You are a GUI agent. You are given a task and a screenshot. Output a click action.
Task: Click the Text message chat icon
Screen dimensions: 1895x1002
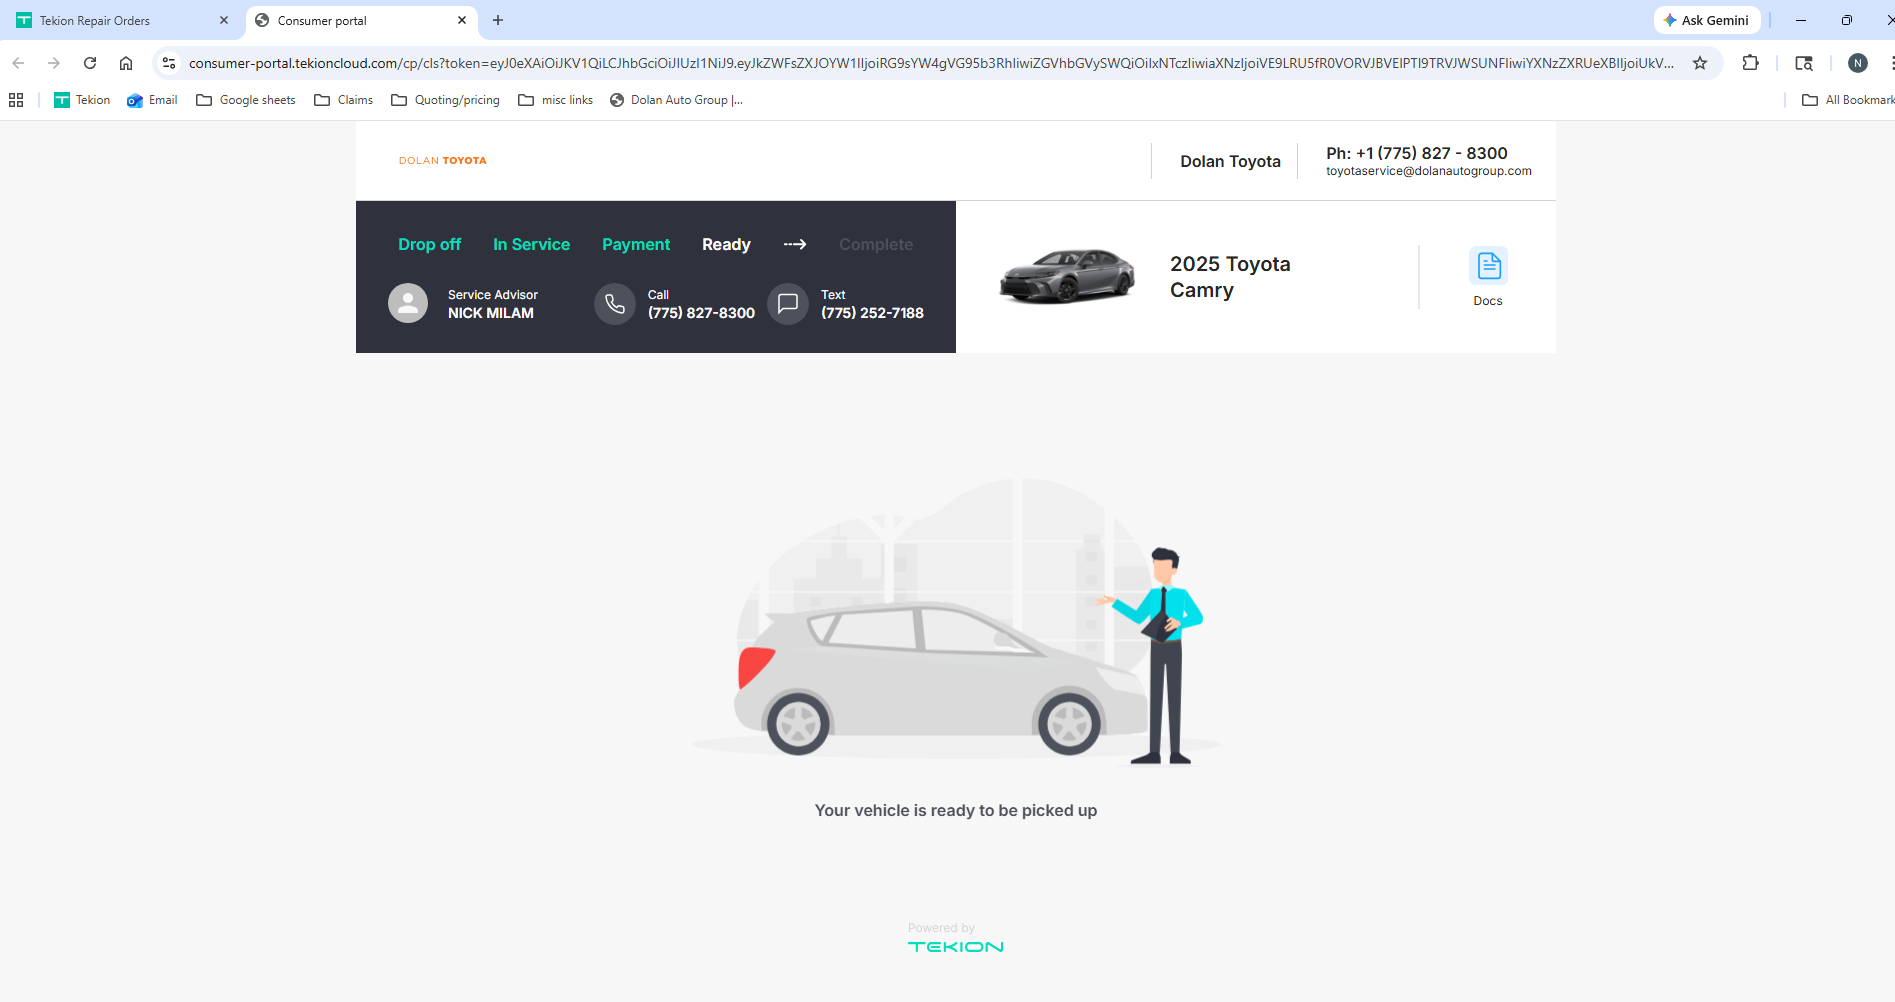click(x=788, y=304)
